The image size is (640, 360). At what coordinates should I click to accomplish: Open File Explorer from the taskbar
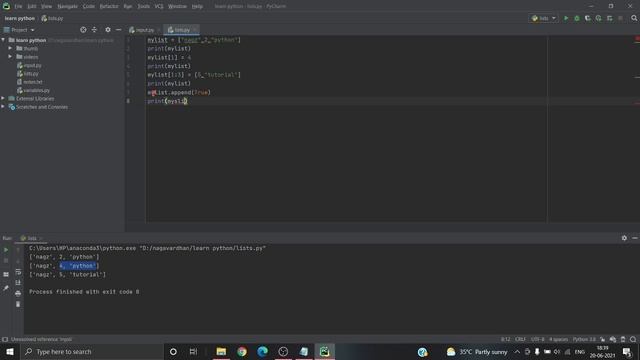coord(221,351)
